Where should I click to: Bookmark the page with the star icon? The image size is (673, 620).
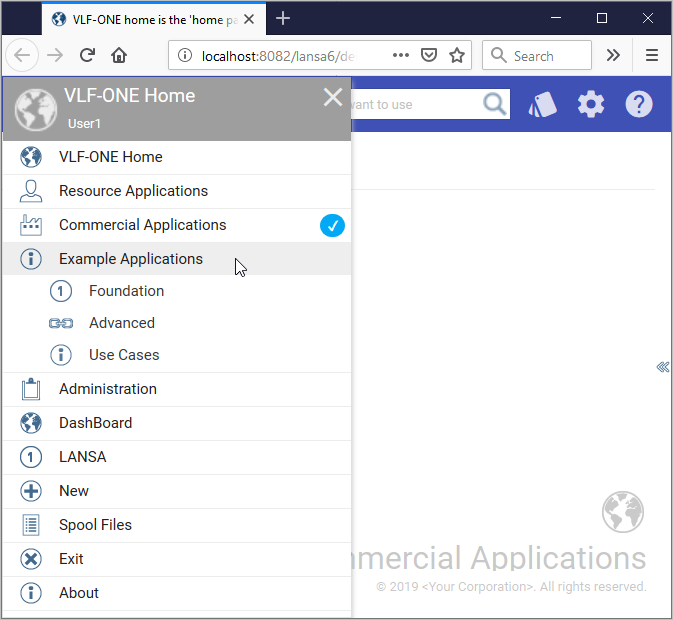tap(457, 55)
